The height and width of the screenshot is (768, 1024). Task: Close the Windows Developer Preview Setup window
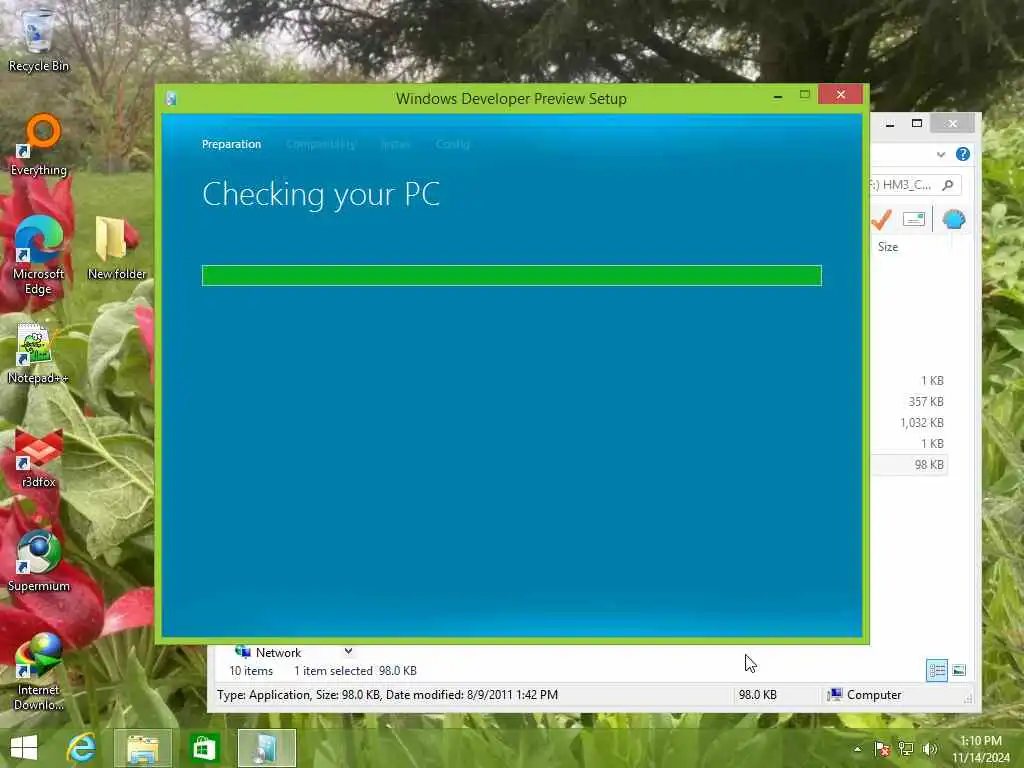(x=840, y=95)
